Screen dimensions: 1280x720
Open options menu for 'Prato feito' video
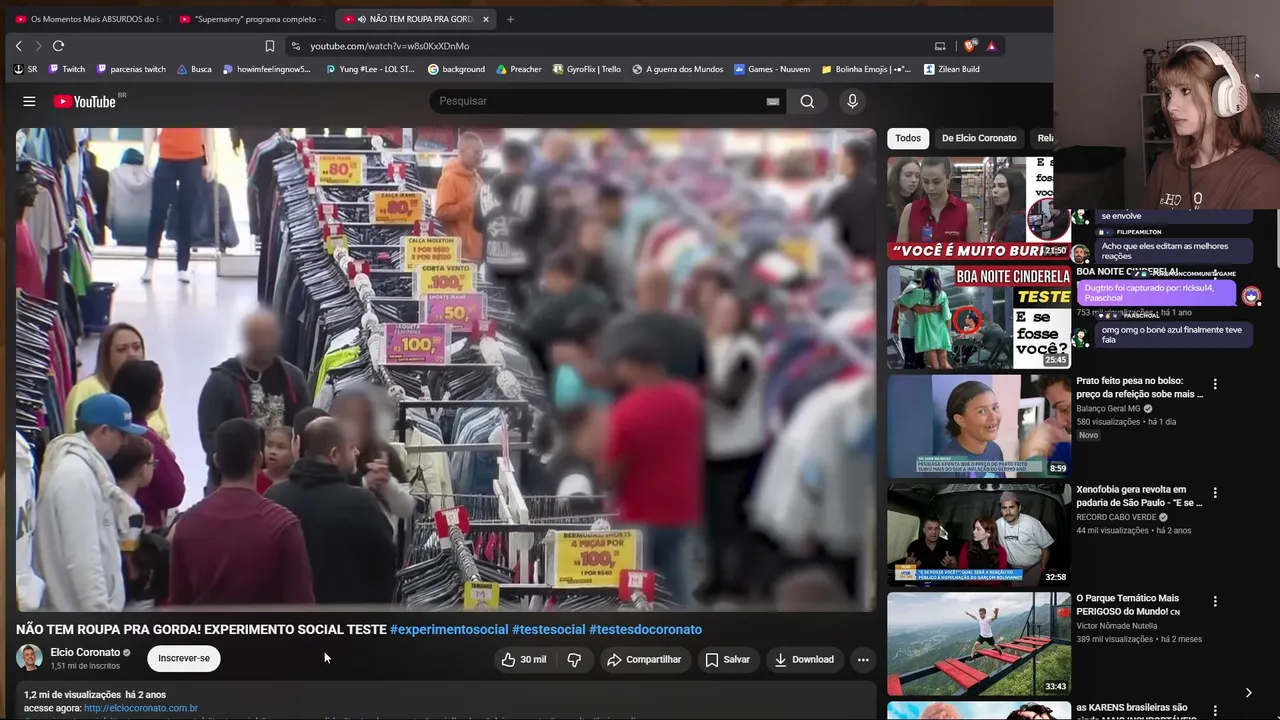(1215, 384)
